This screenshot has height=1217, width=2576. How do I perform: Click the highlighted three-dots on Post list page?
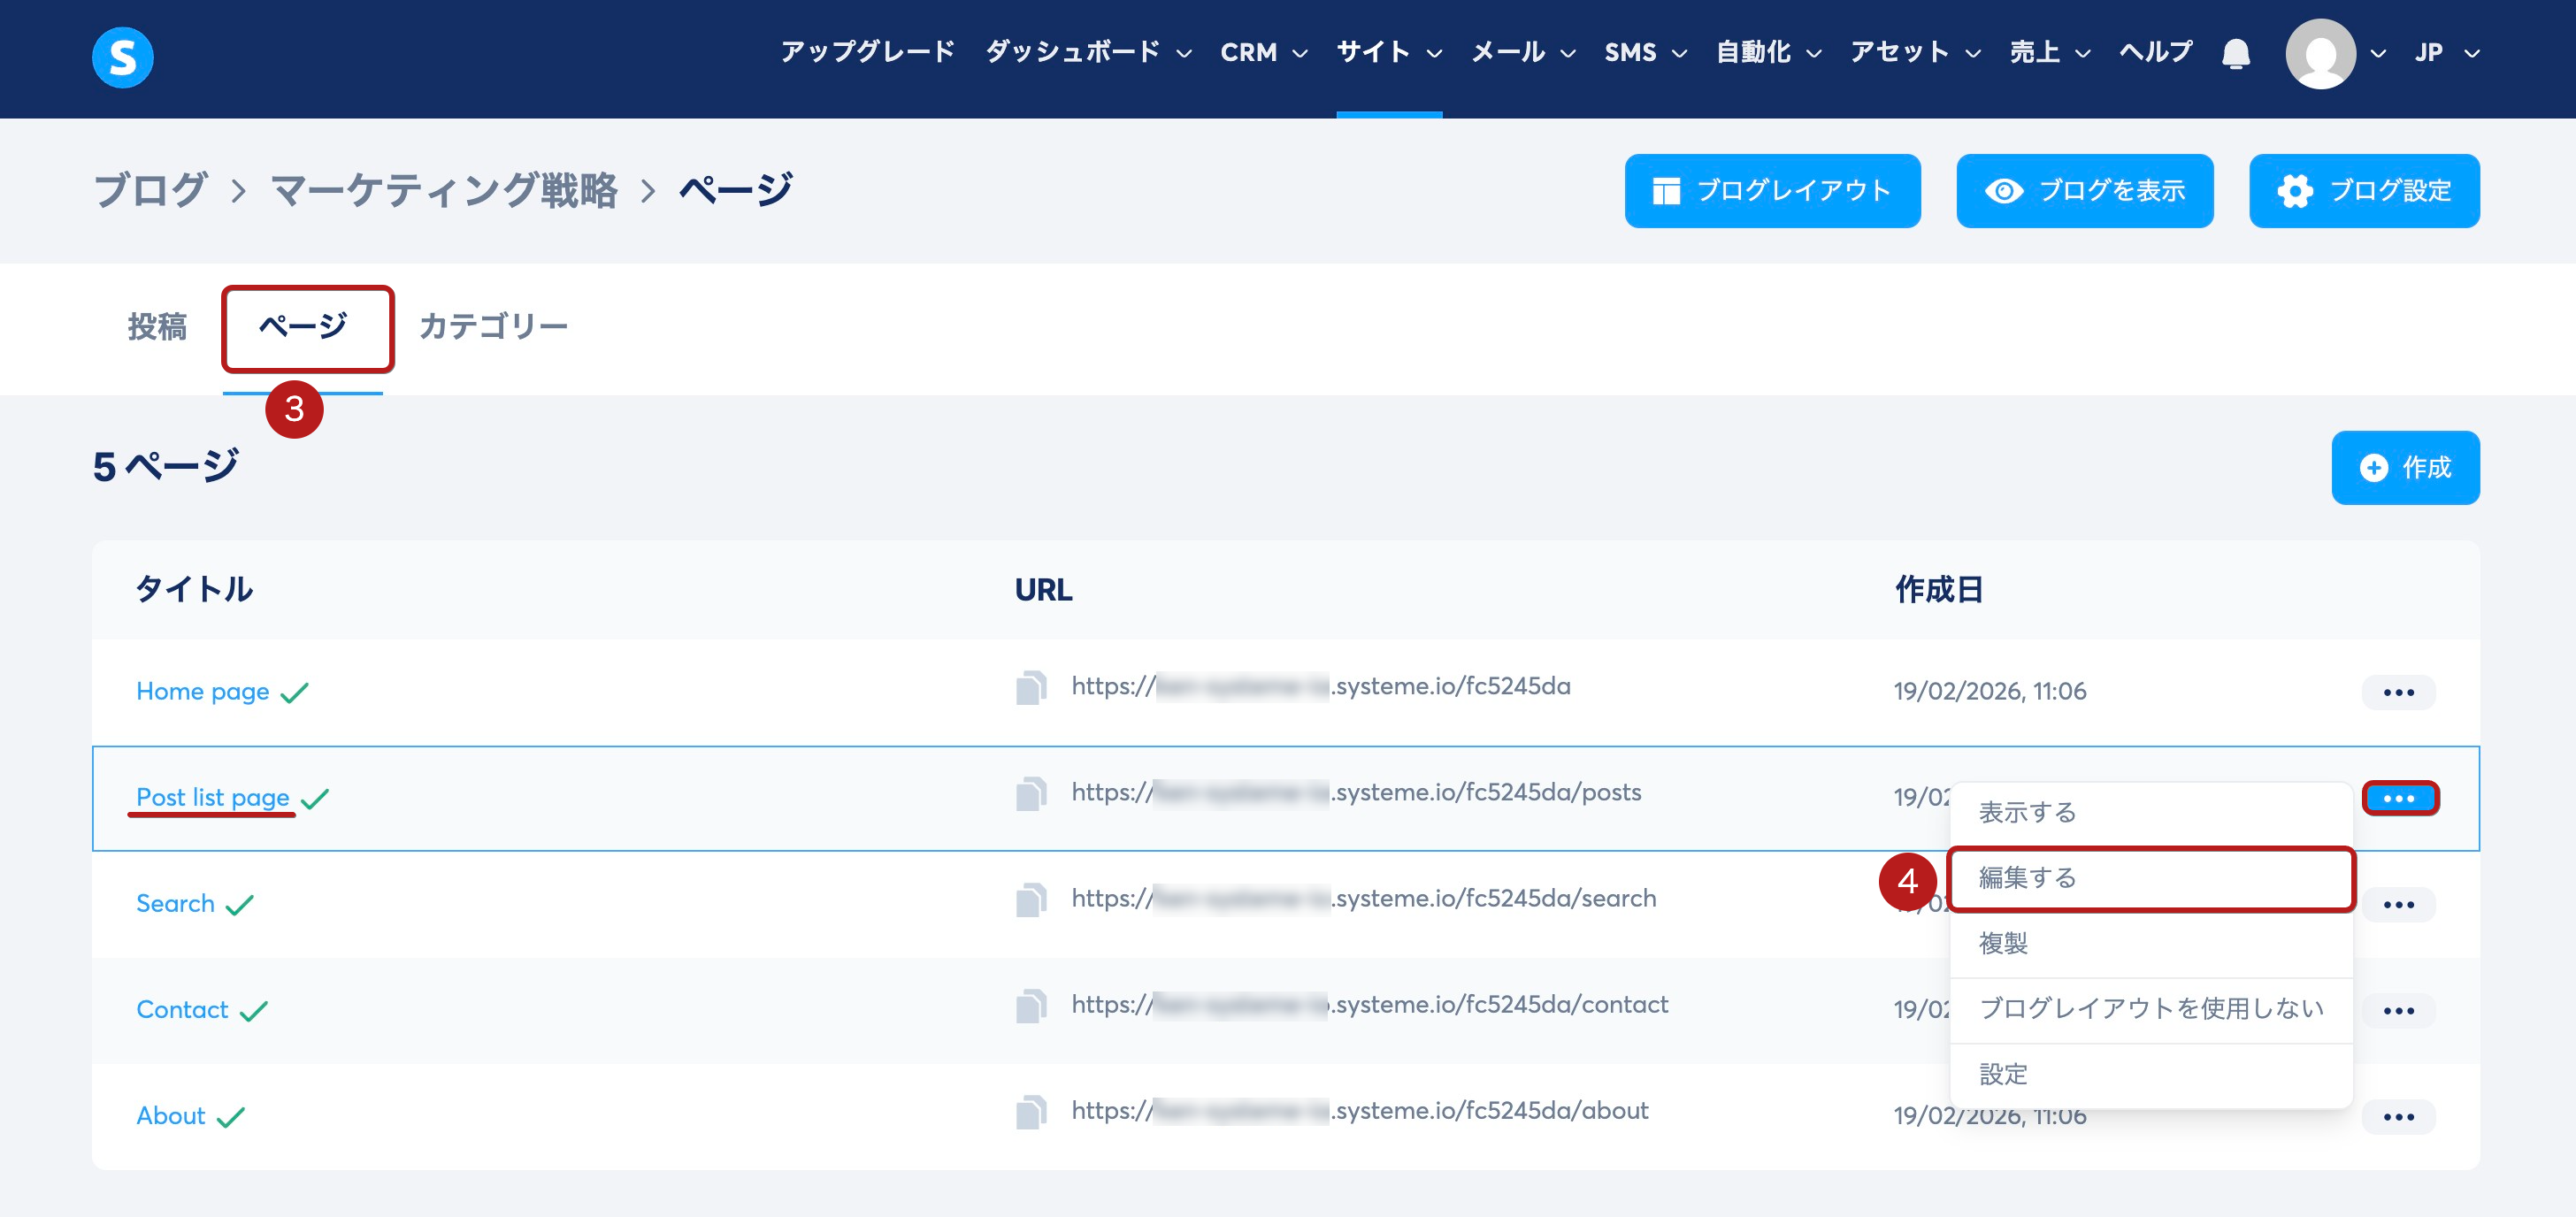2399,798
